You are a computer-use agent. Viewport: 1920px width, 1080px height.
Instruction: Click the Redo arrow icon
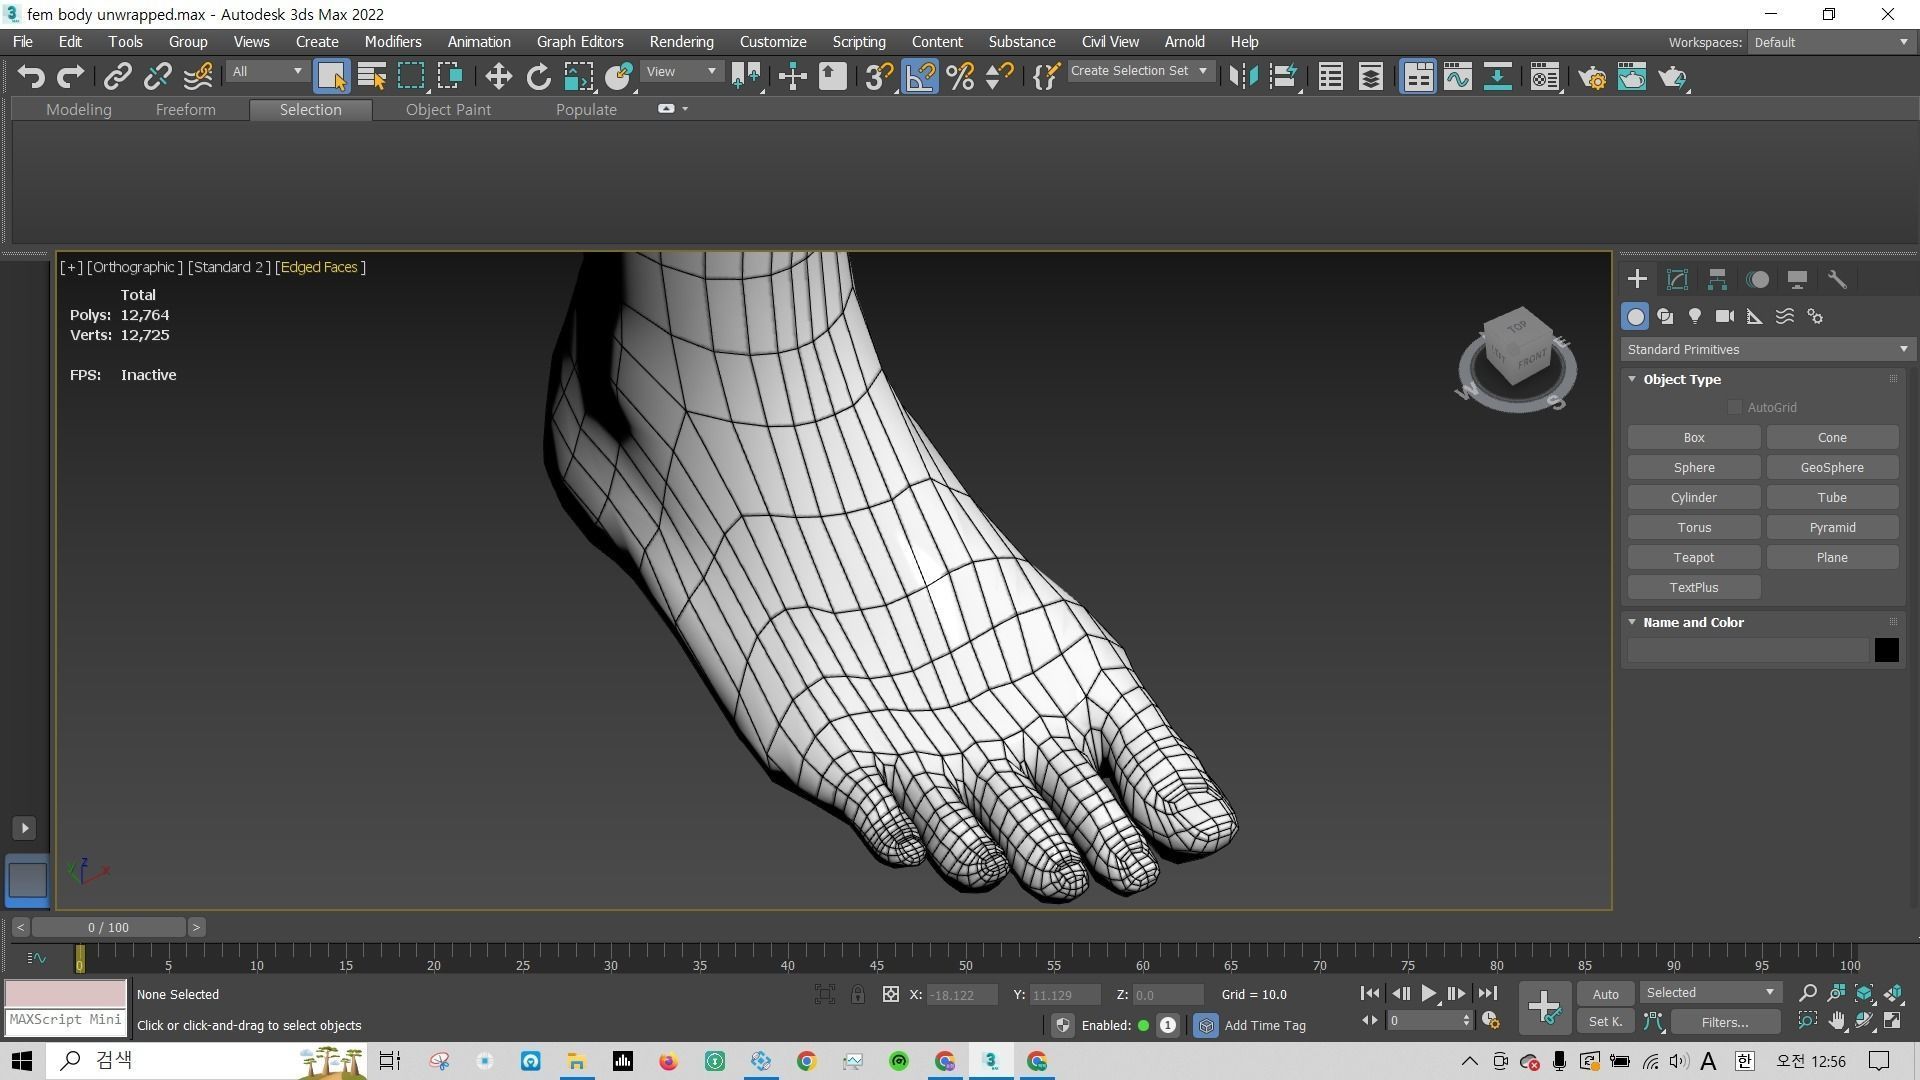[x=70, y=77]
